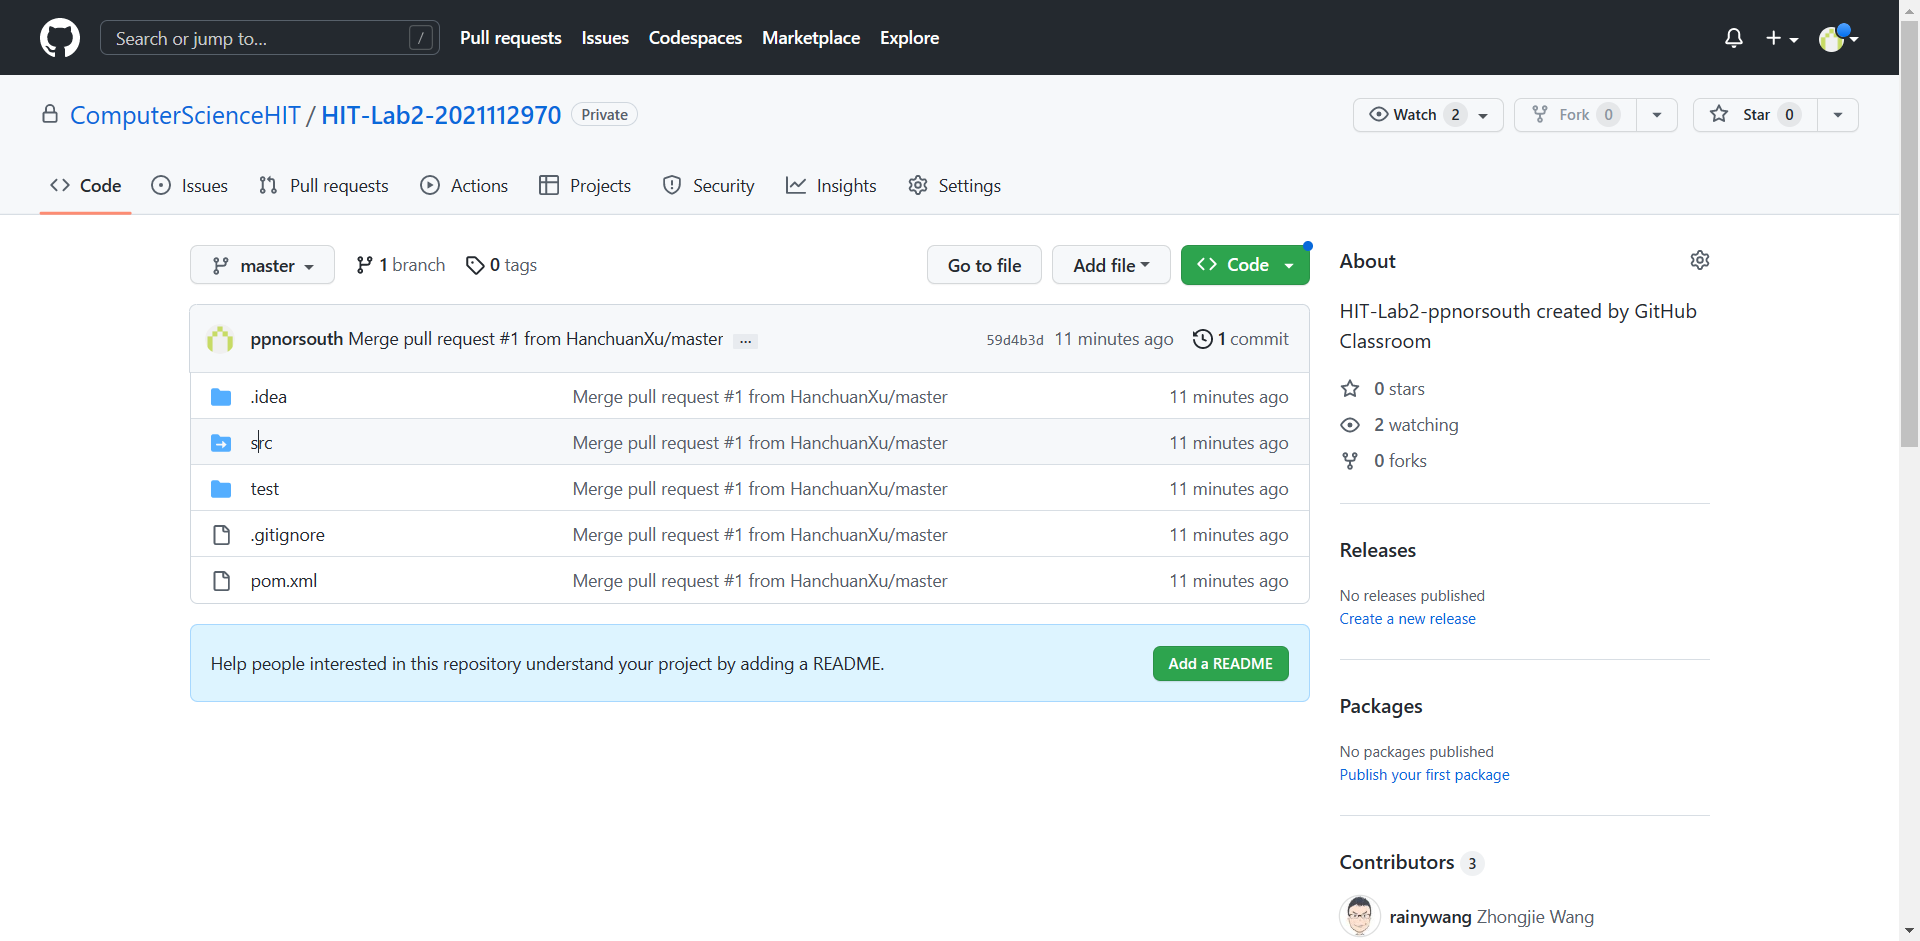The image size is (1920, 941).
Task: View the 1 branch list
Action: (400, 265)
